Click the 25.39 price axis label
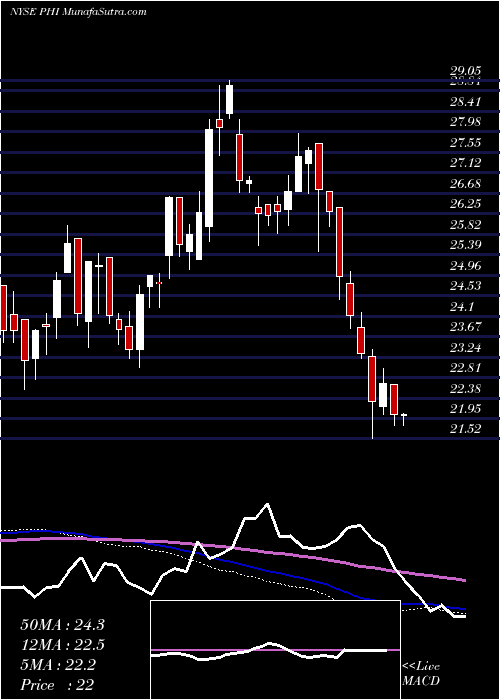Viewport: 500px width, 700px height. point(465,245)
